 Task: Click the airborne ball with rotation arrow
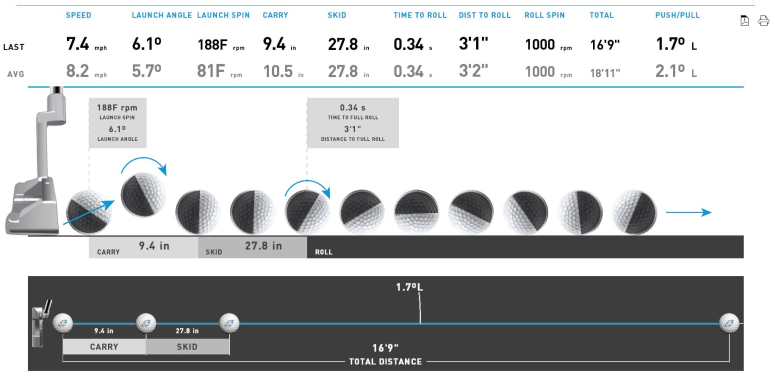(x=143, y=194)
